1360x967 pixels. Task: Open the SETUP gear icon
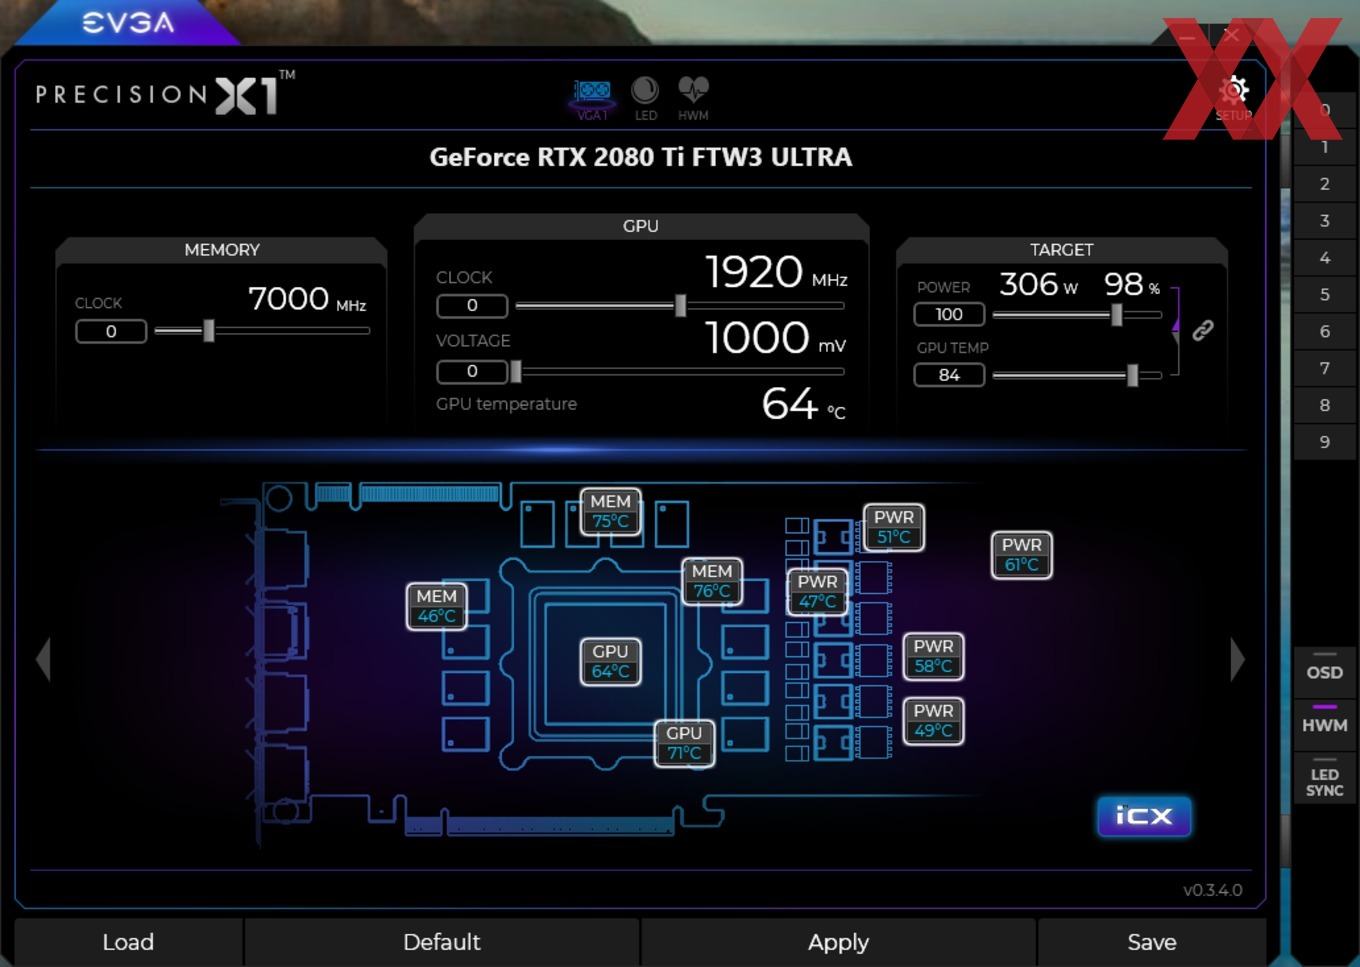1234,98
